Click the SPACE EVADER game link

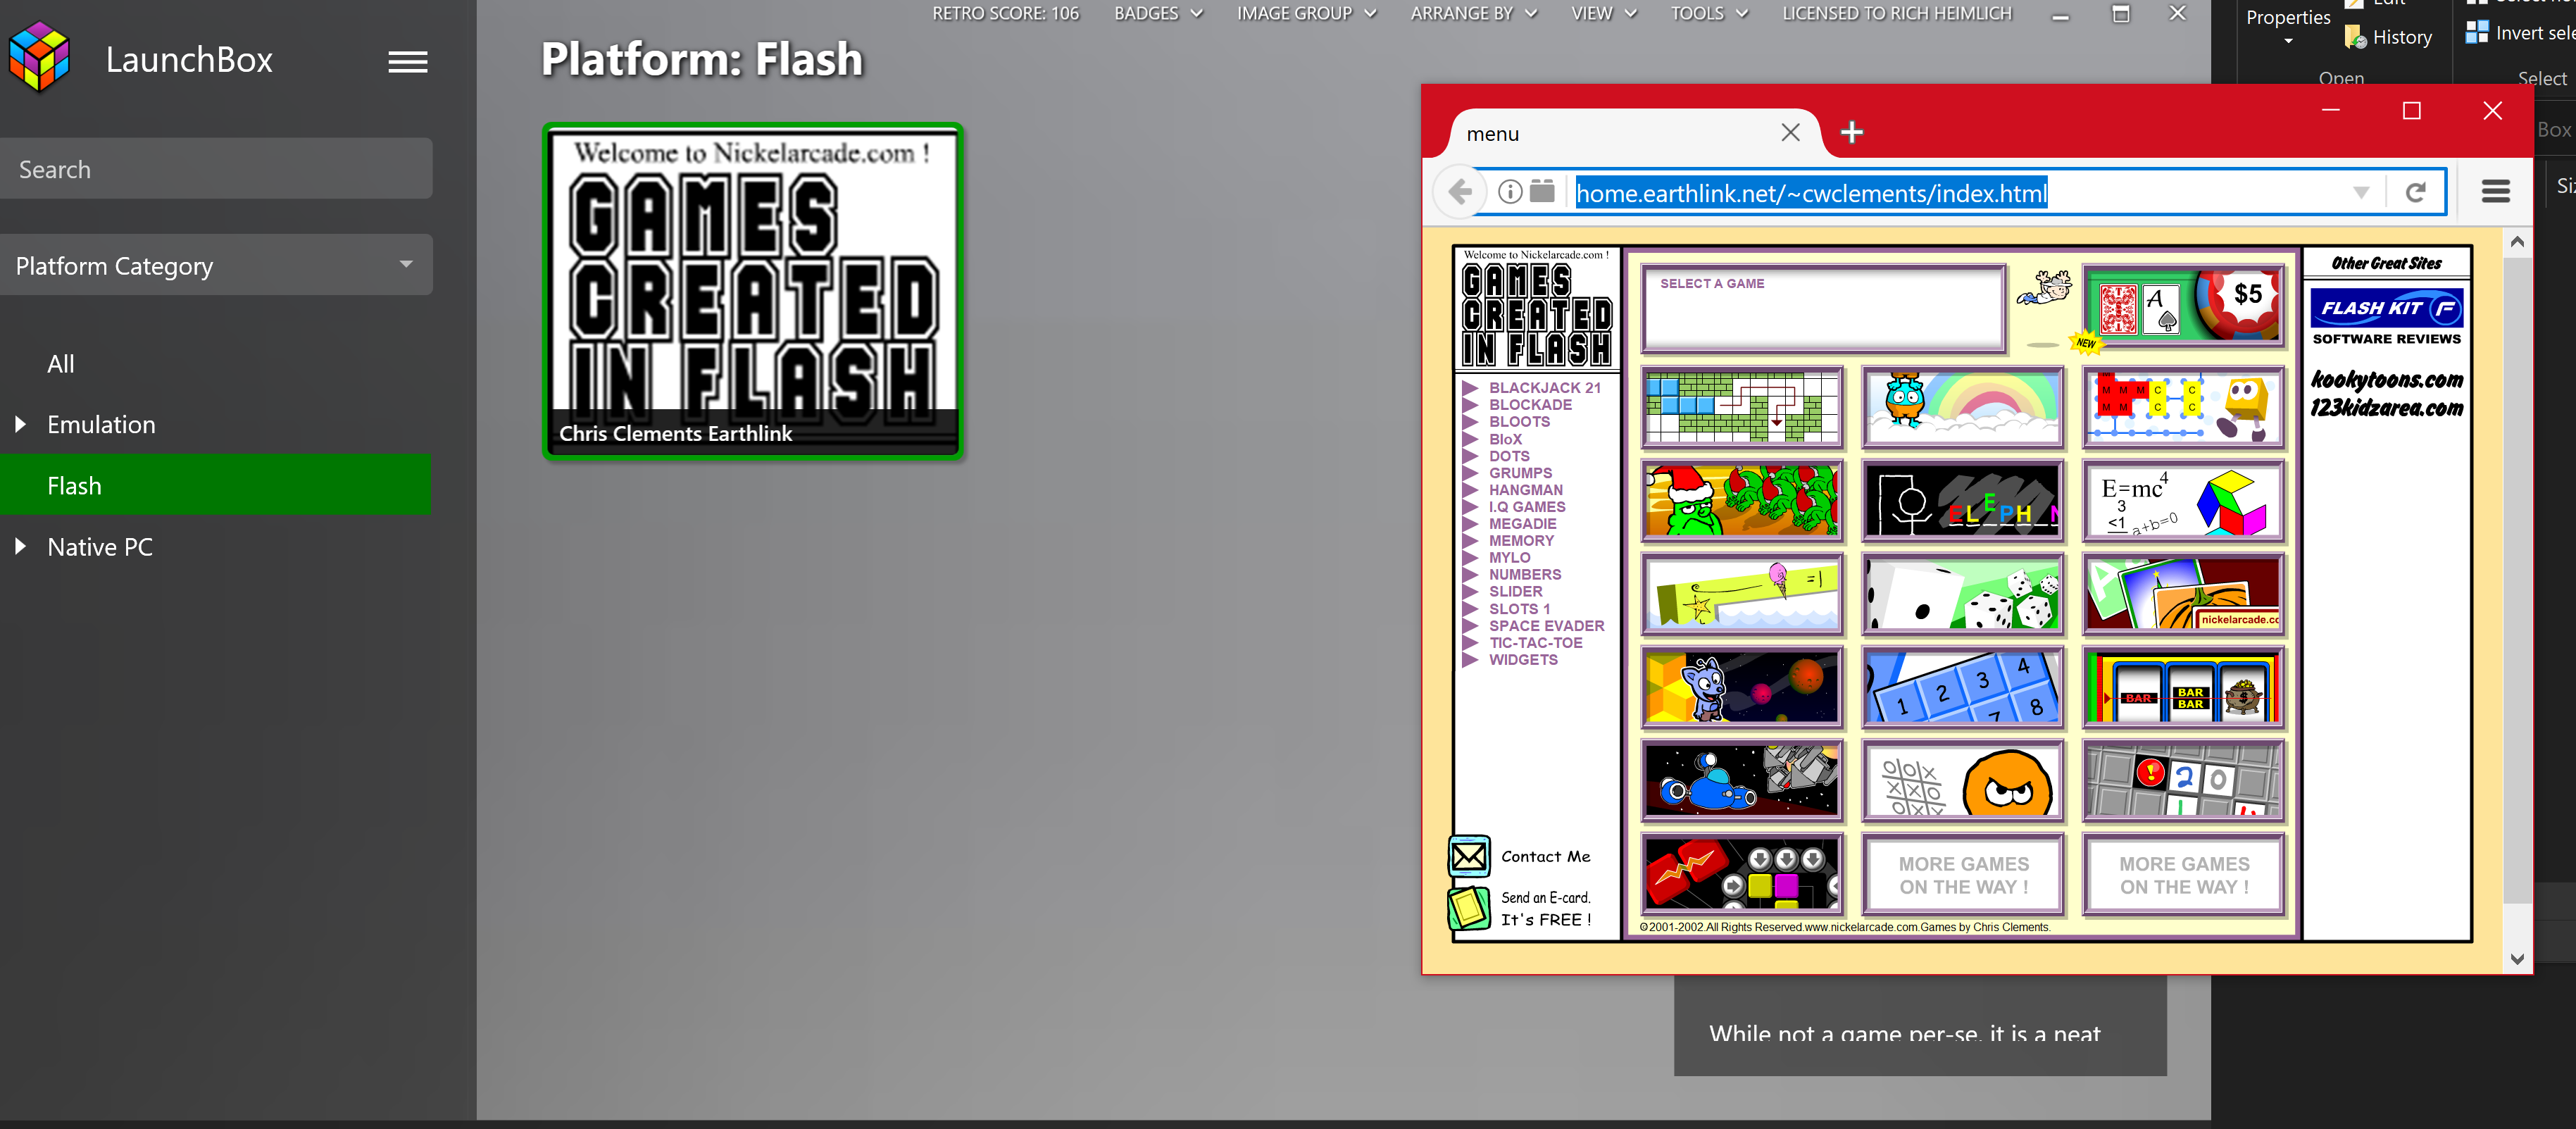pyautogui.click(x=1546, y=625)
